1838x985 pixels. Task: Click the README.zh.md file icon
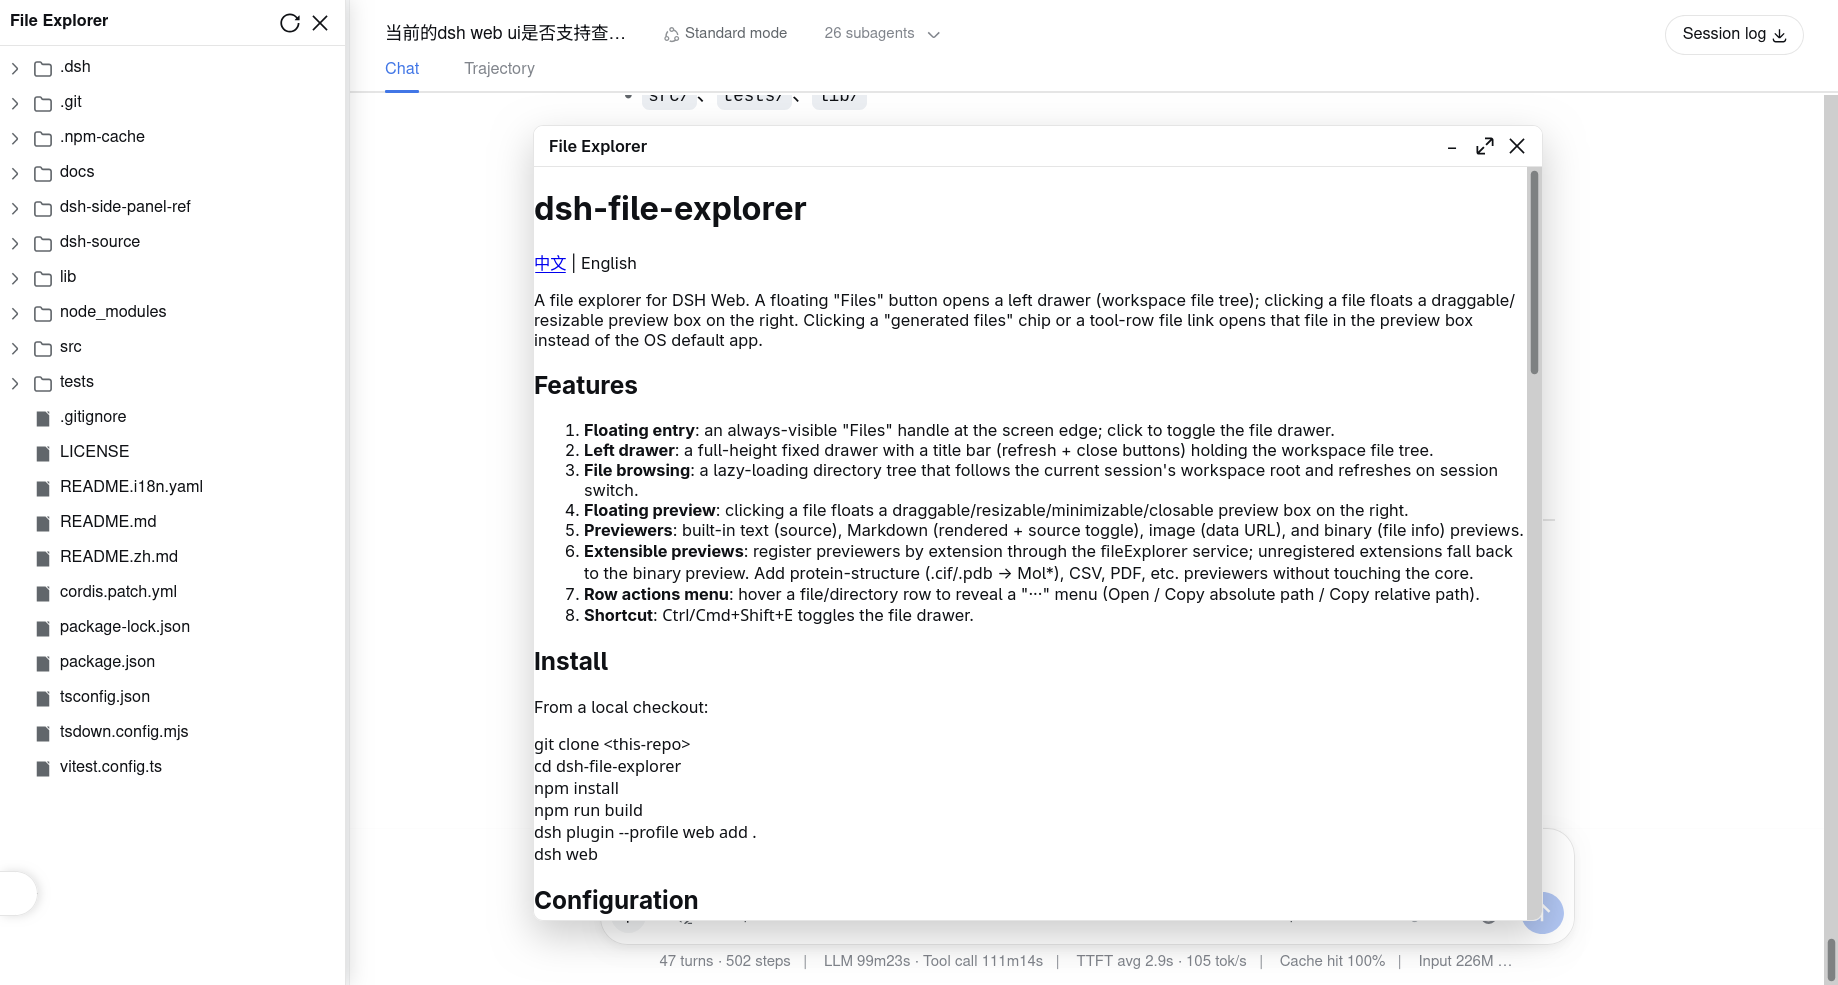click(43, 558)
